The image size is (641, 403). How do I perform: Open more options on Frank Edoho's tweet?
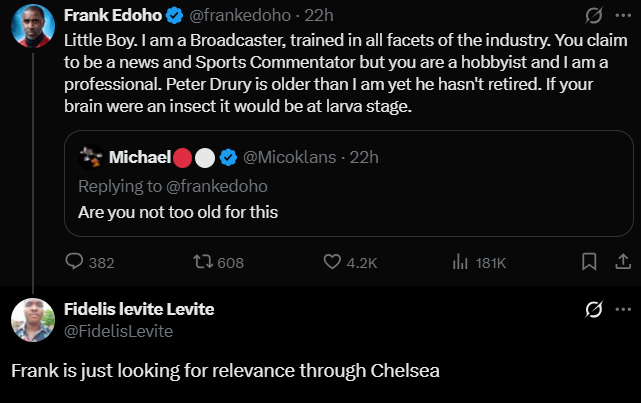(x=620, y=17)
